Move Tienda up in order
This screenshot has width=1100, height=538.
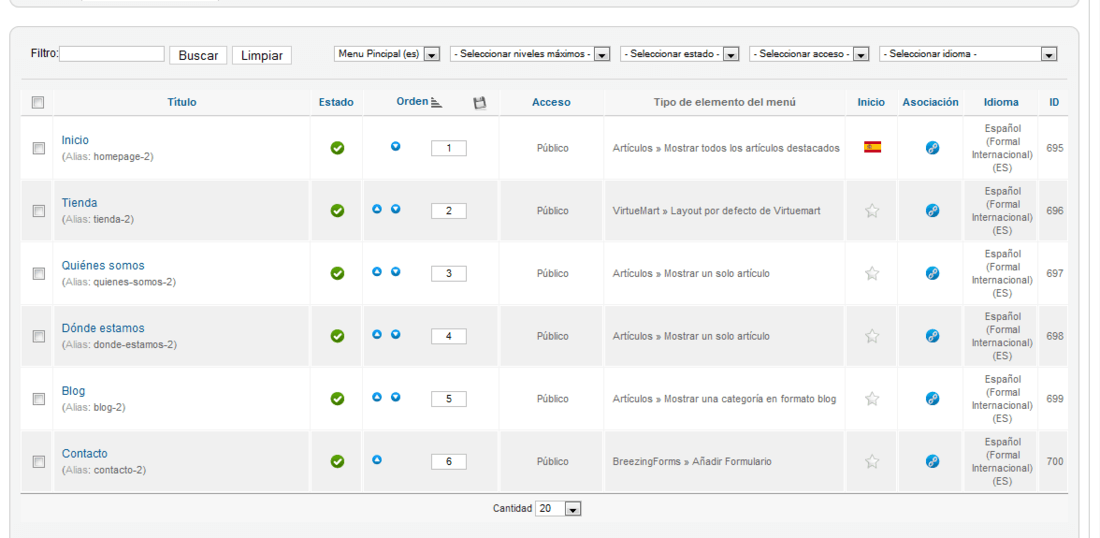(377, 209)
